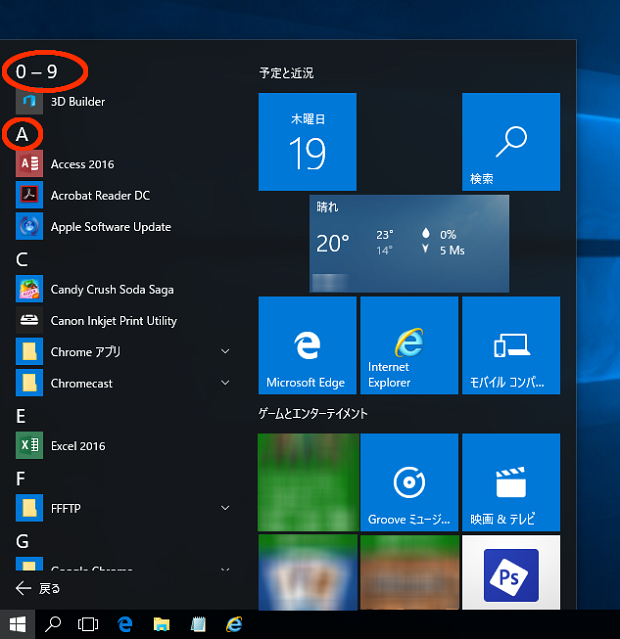
Task: Click the letter F section header
Action: [x=20, y=478]
